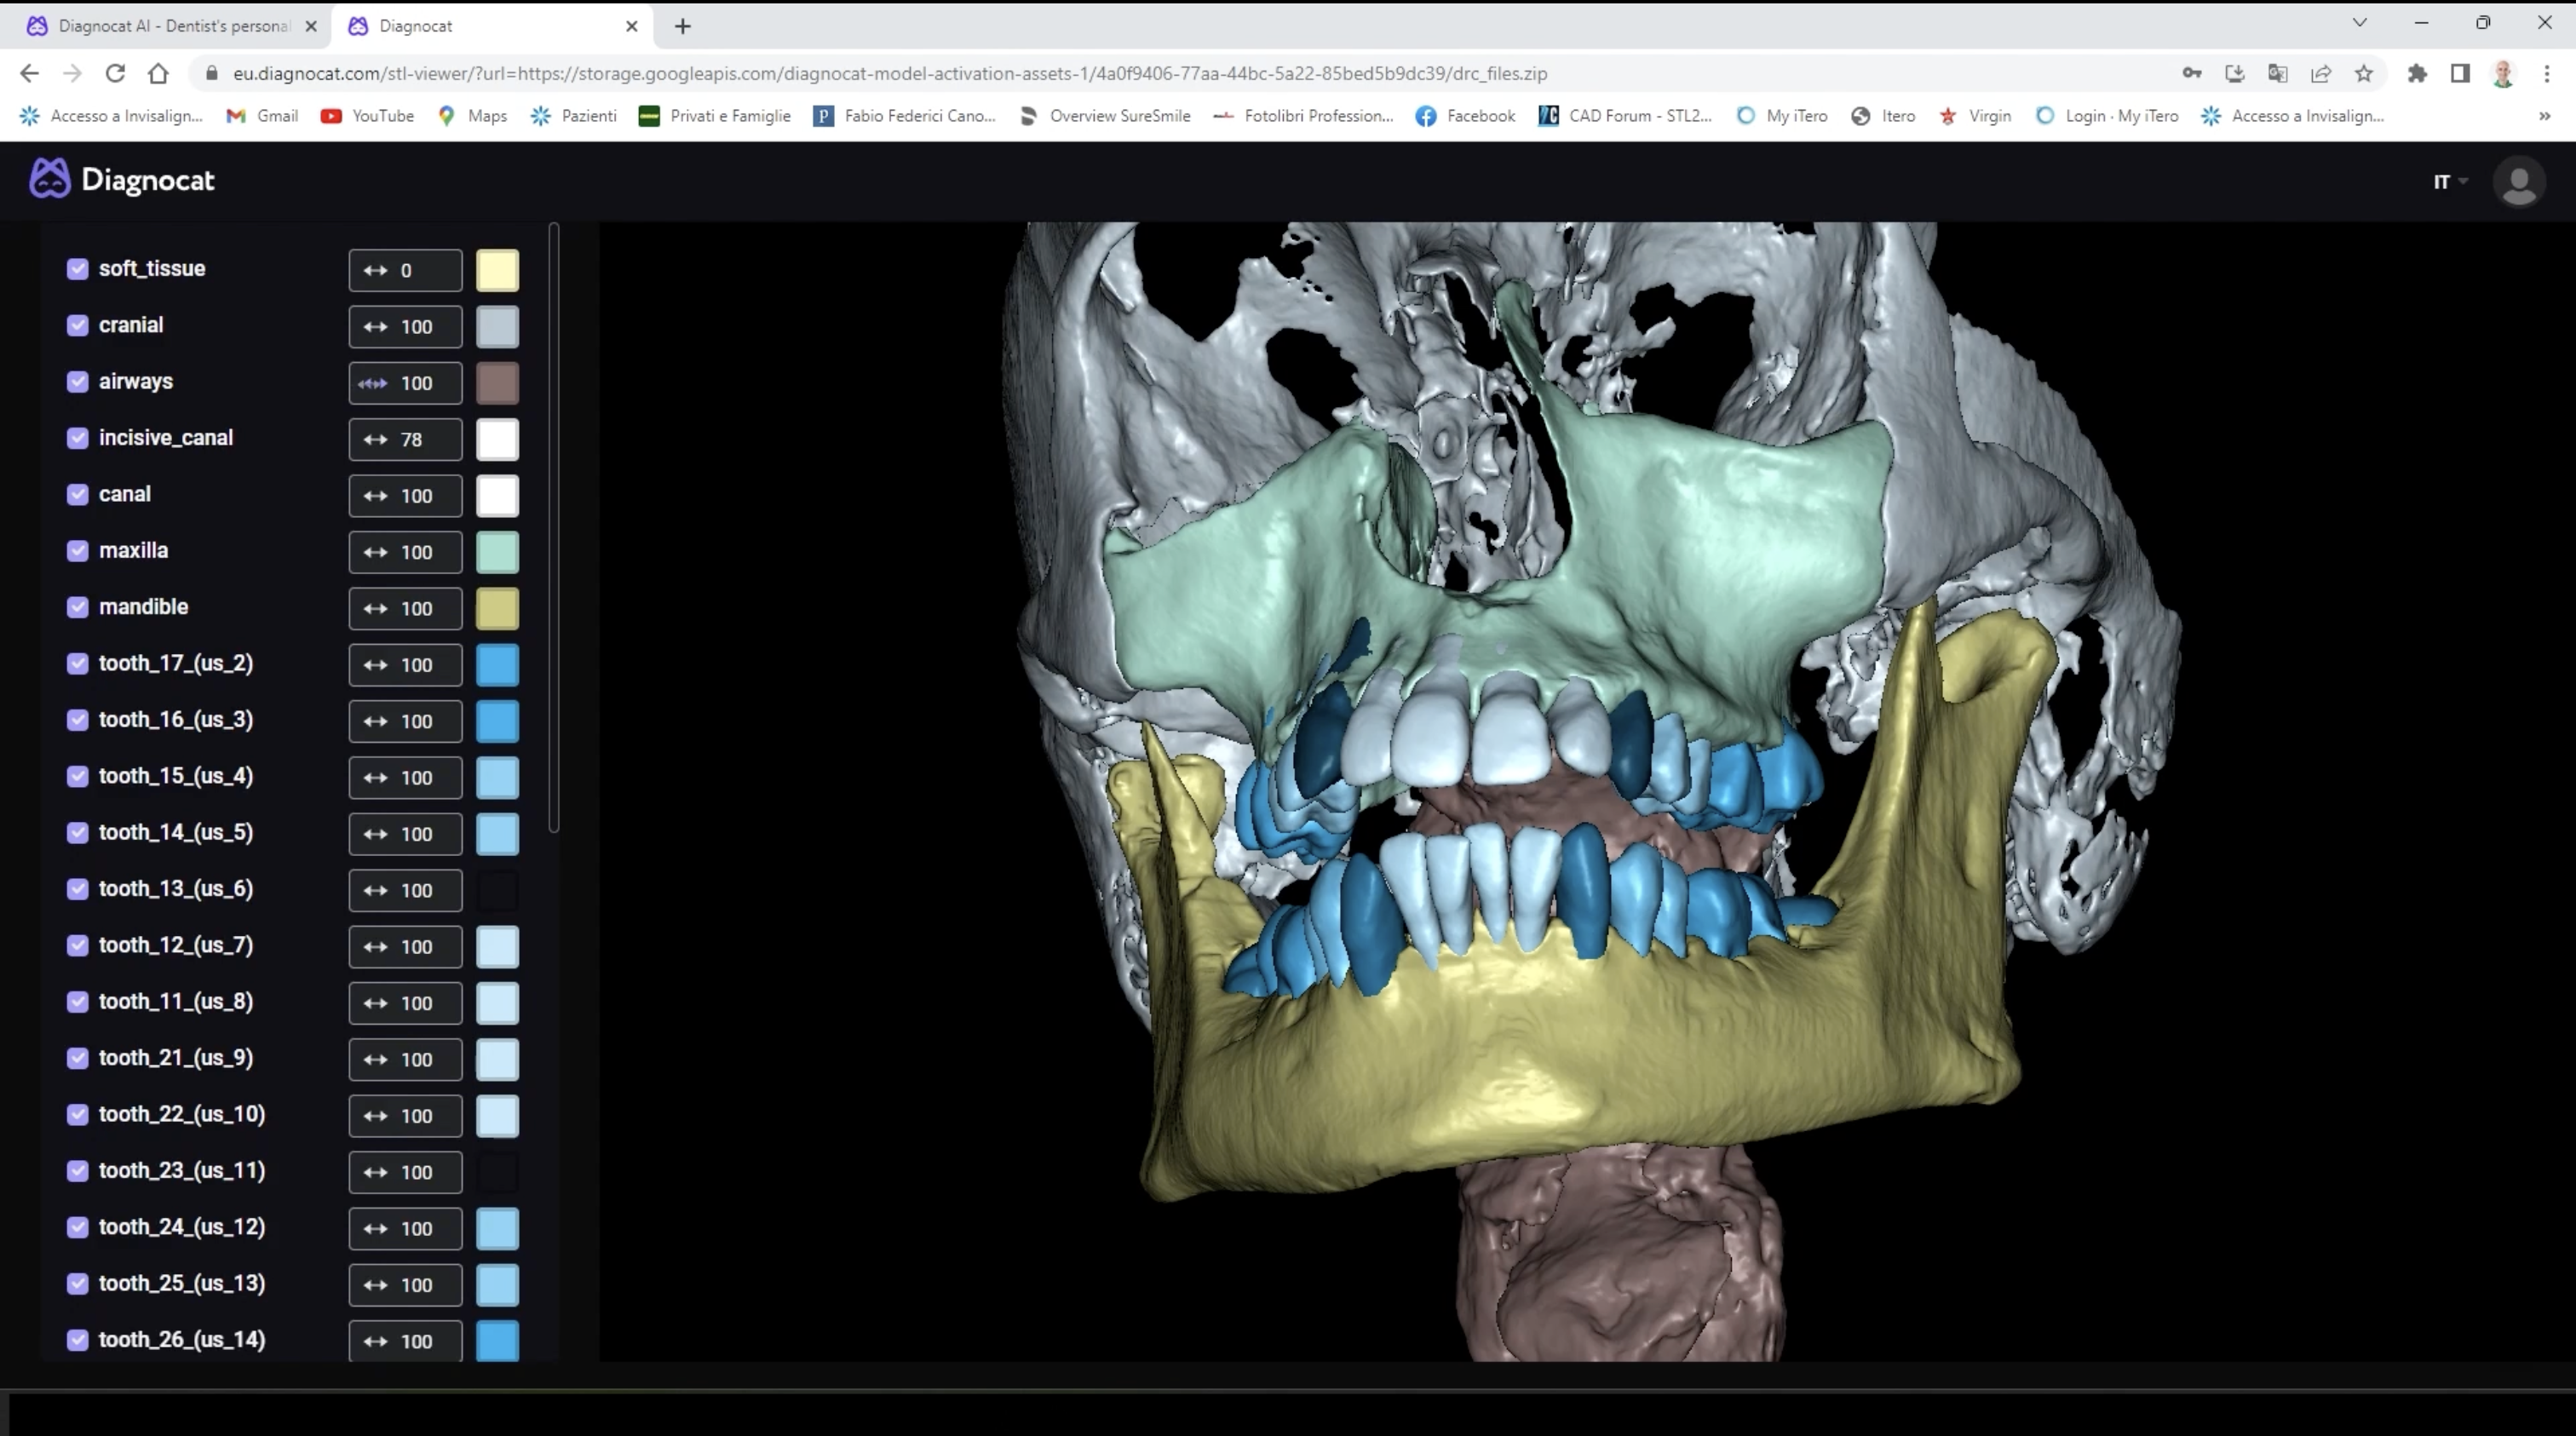This screenshot has width=2576, height=1436.
Task: Click the opacity arrows icon for airways
Action: 373,383
